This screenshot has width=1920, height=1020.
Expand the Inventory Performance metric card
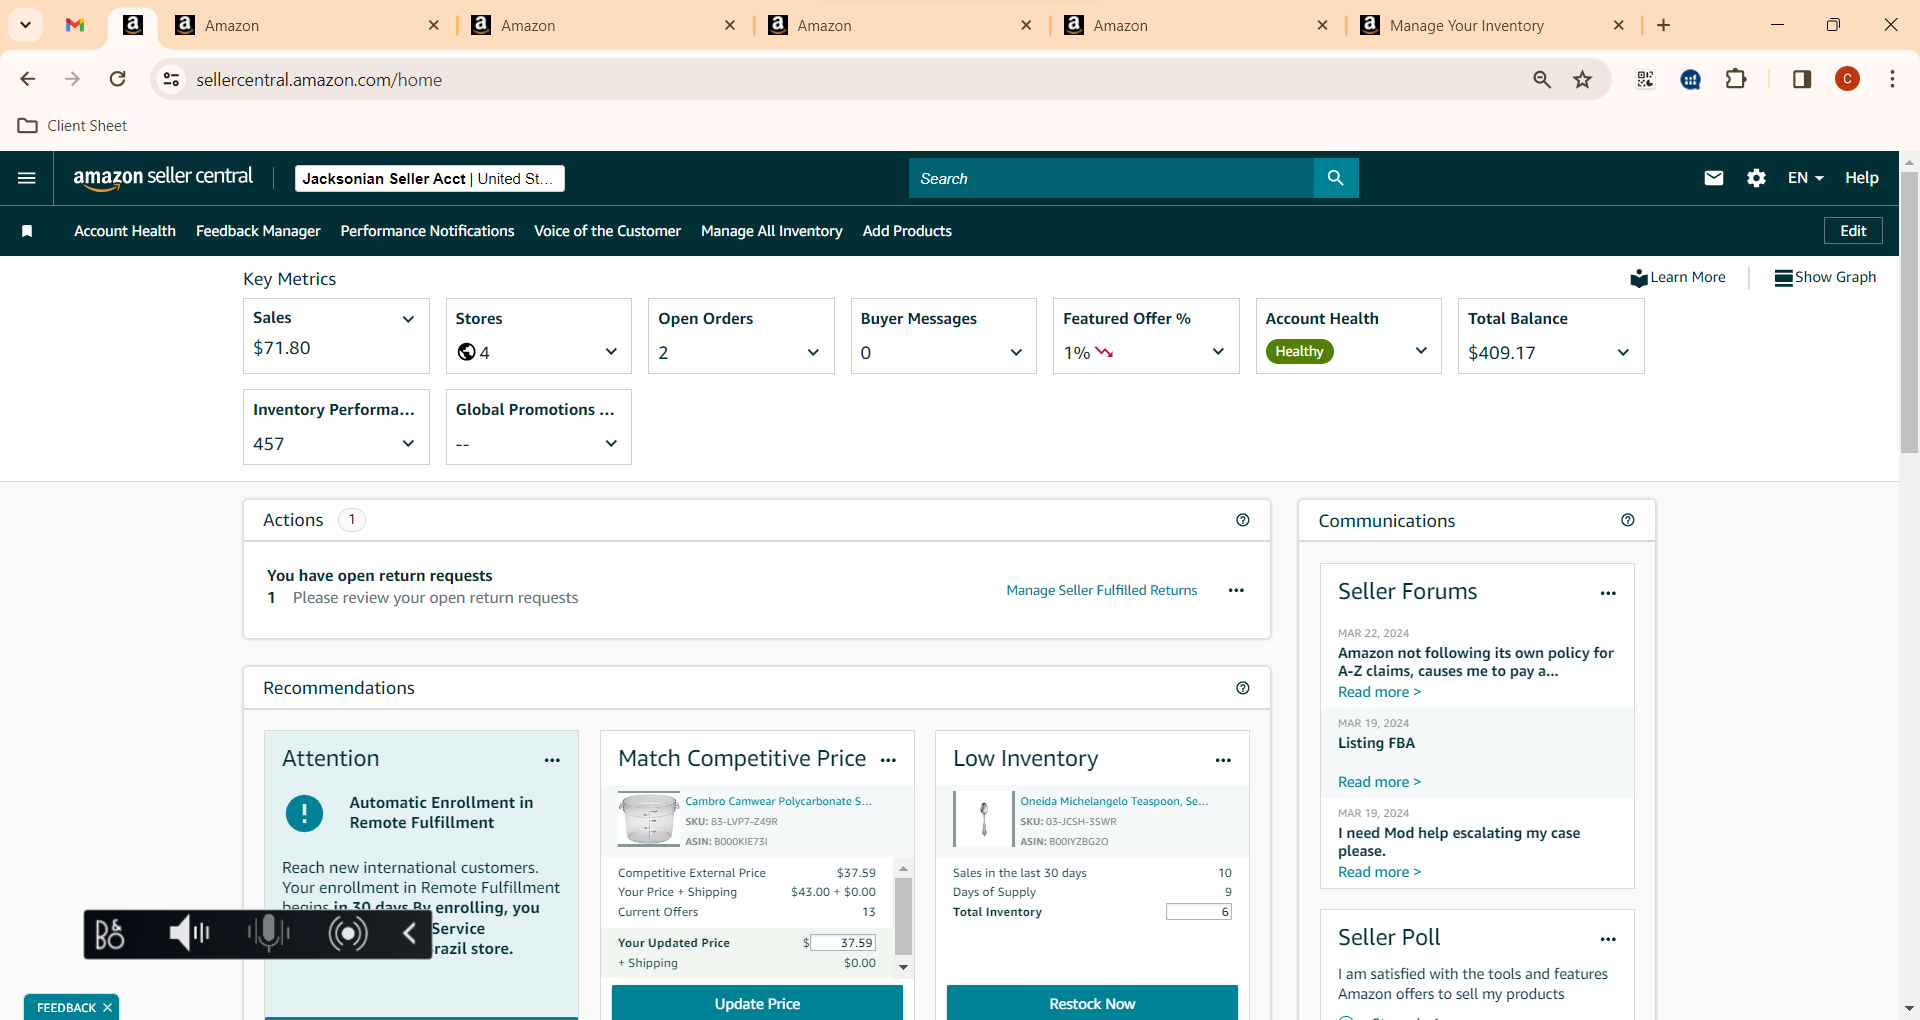(408, 443)
